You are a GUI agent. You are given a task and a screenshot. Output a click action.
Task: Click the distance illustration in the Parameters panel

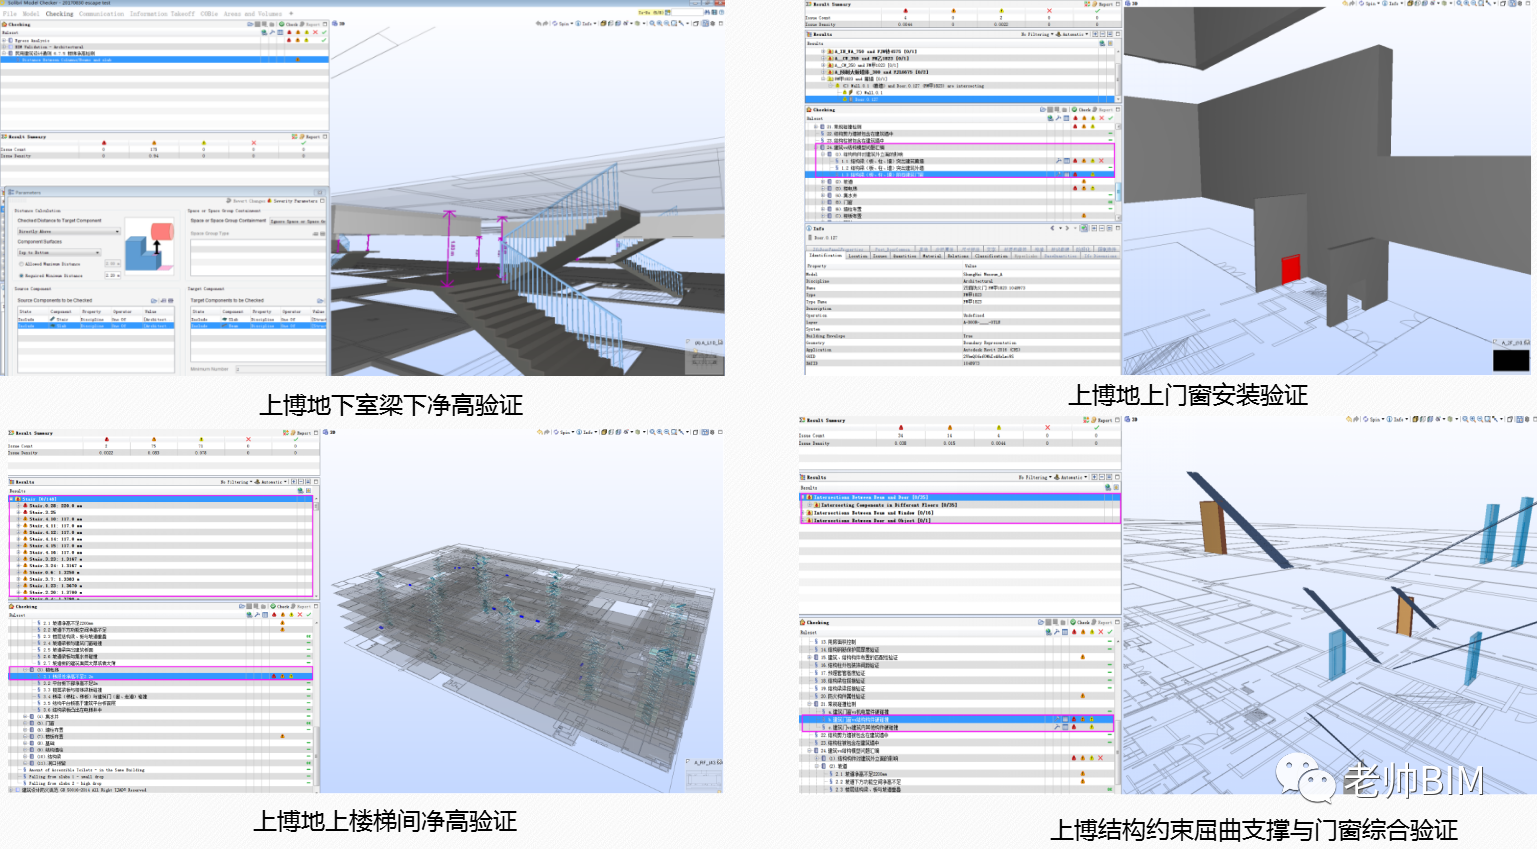click(x=151, y=246)
